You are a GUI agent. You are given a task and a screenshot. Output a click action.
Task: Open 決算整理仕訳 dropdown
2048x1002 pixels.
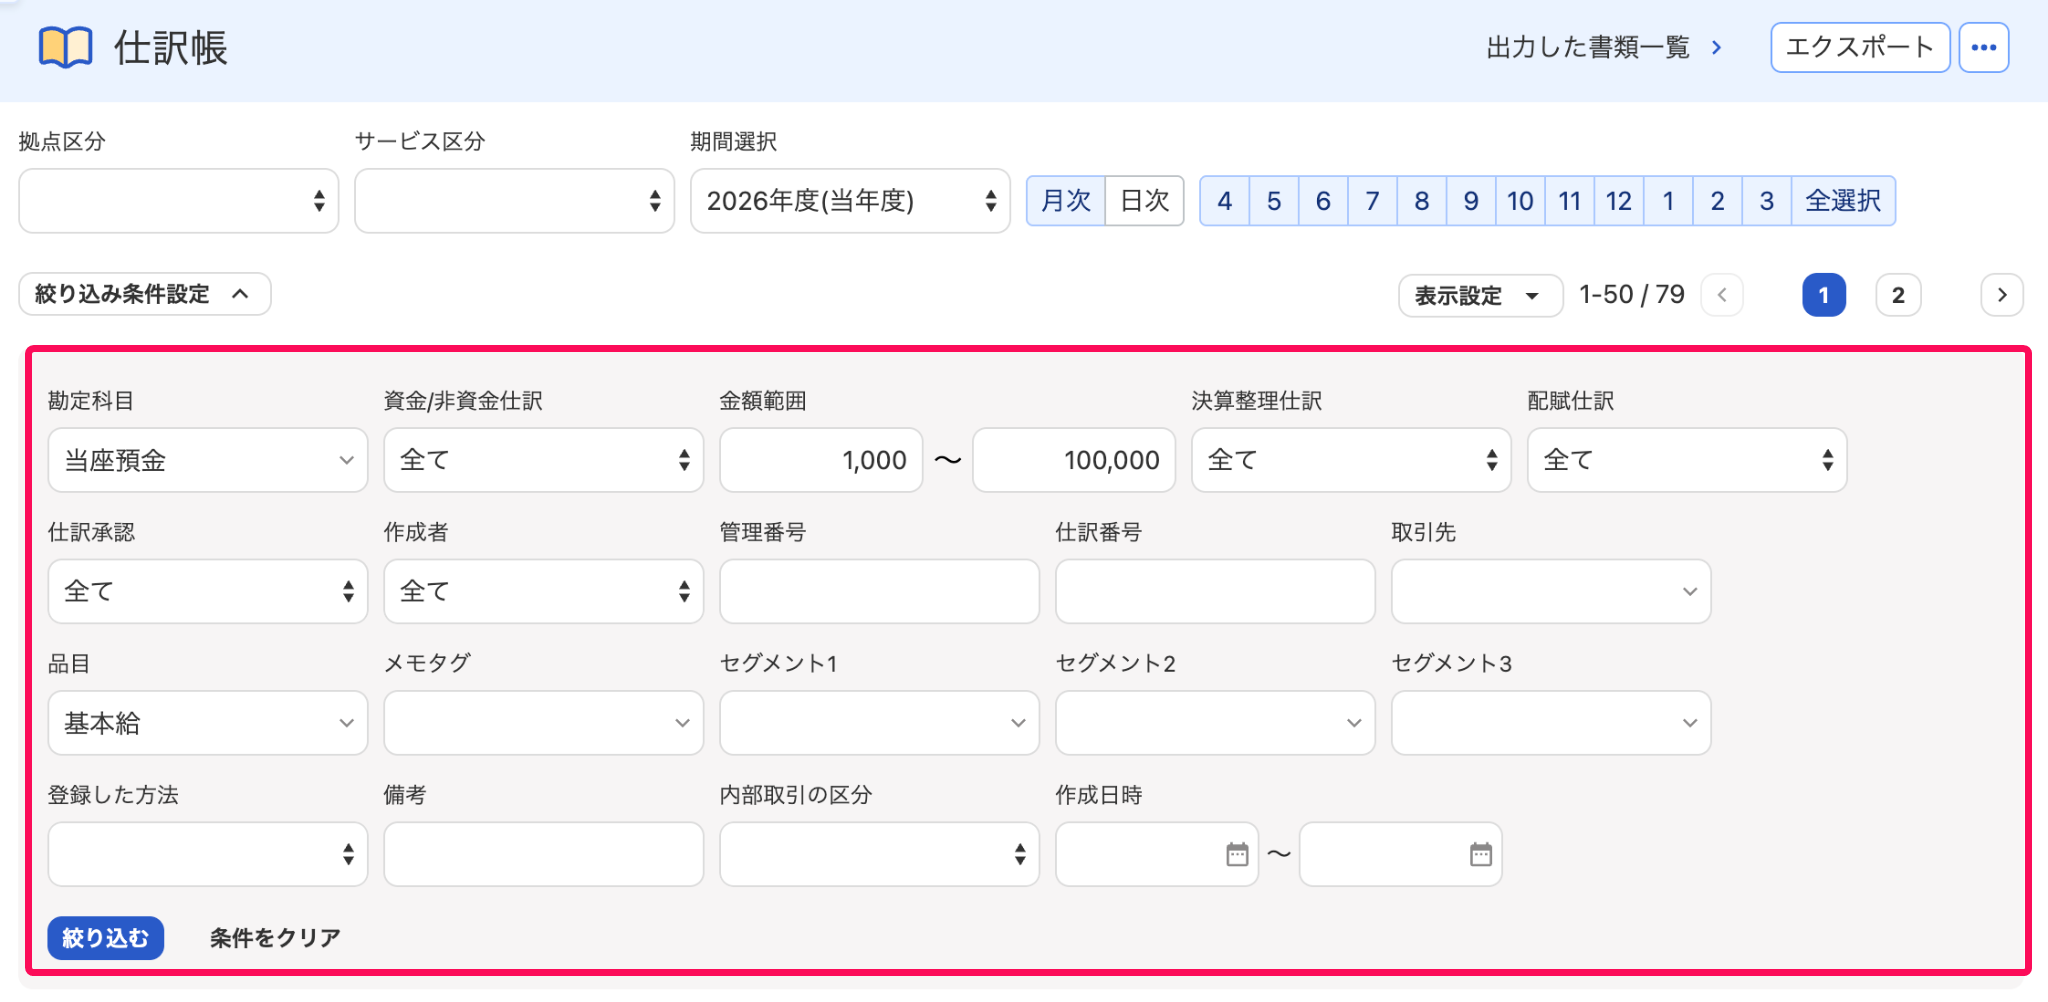click(1351, 460)
